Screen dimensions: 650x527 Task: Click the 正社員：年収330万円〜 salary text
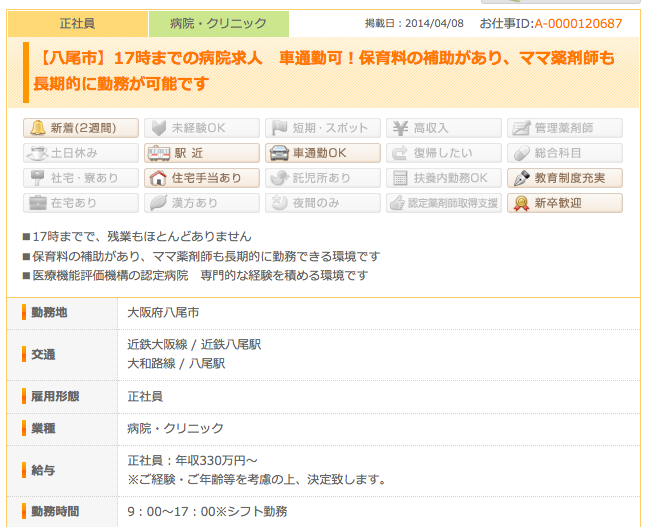(192, 461)
